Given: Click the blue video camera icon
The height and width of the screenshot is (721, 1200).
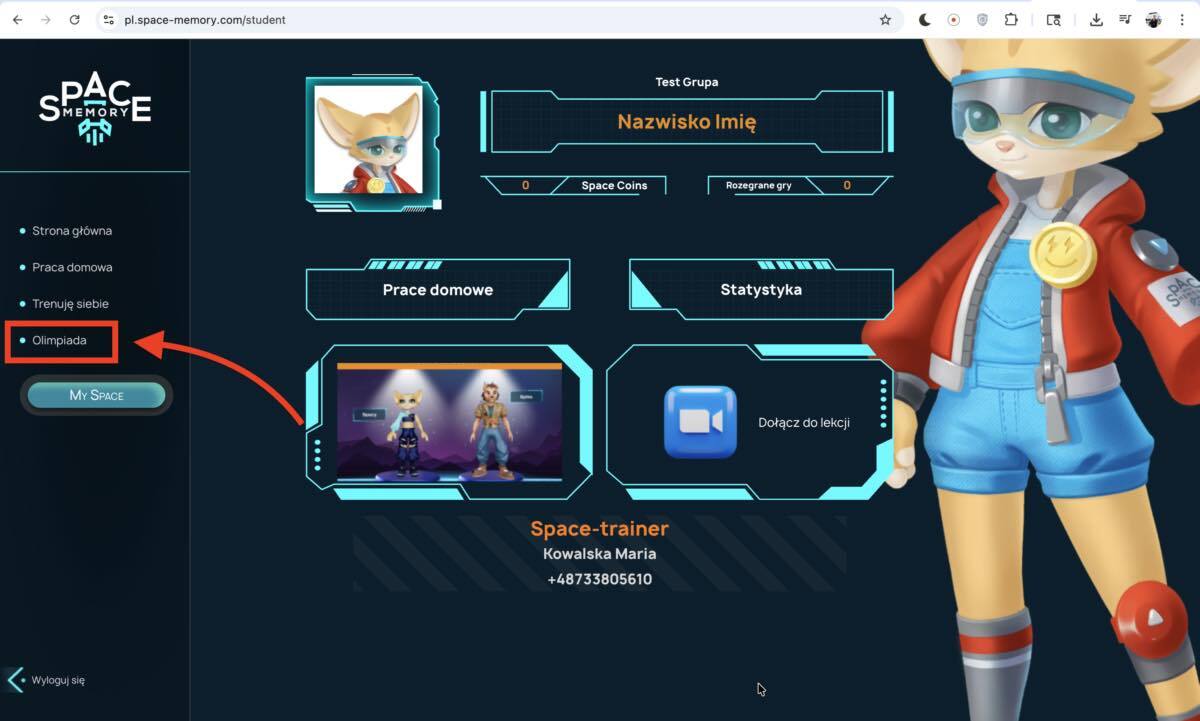Looking at the screenshot, I should [700, 422].
